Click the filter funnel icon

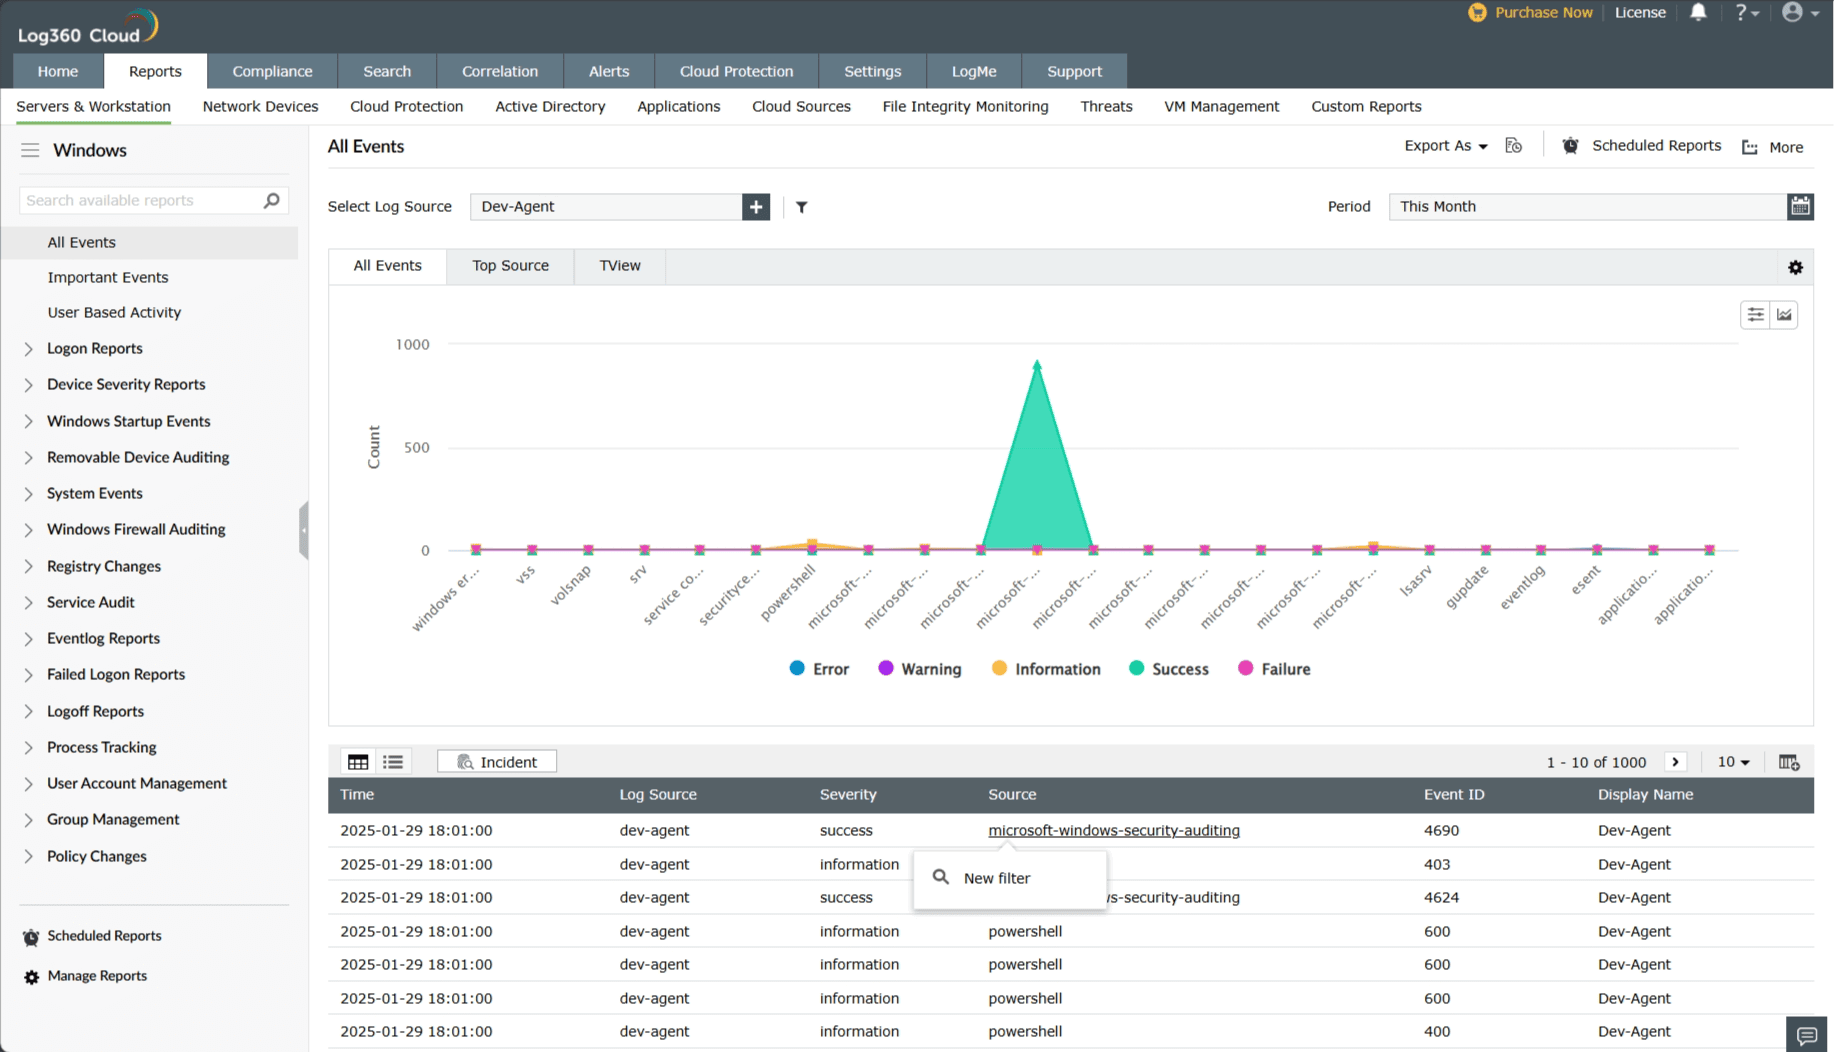click(802, 207)
